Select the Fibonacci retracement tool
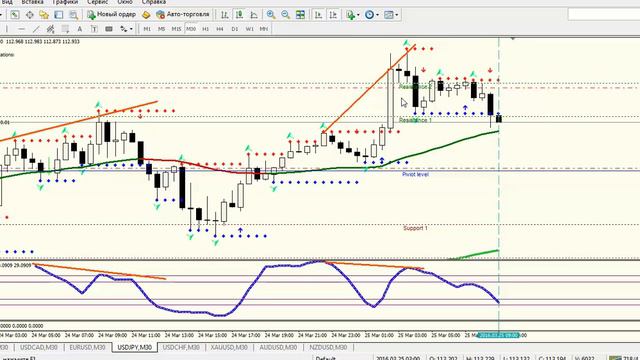The width and height of the screenshot is (640, 360). coord(65,29)
